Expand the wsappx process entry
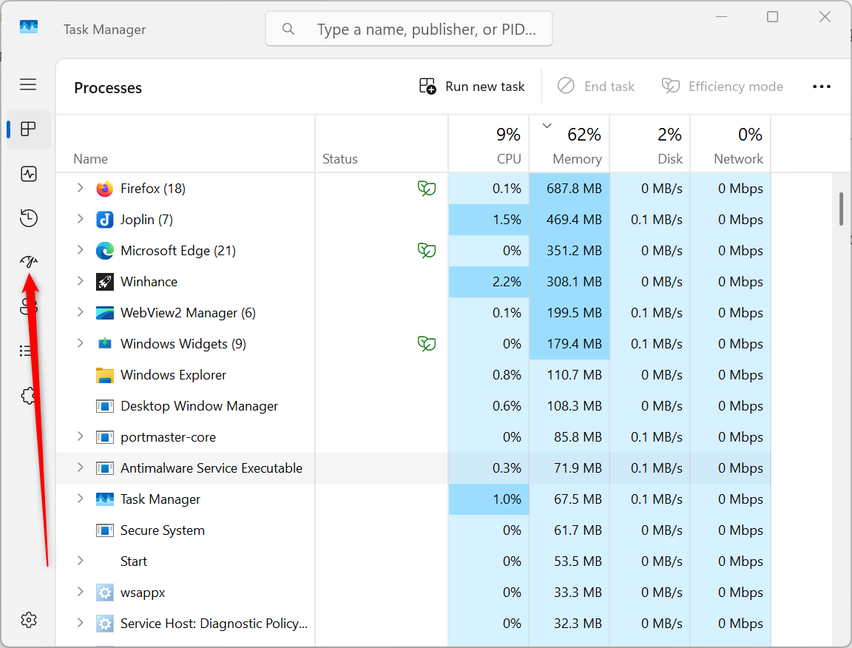This screenshot has width=852, height=648. pos(80,592)
